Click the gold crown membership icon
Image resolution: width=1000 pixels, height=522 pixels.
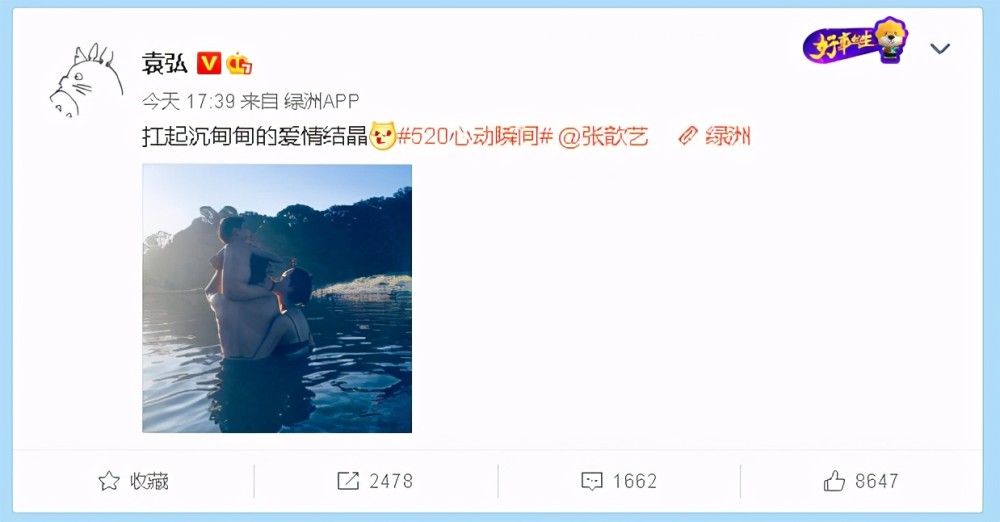(x=239, y=63)
